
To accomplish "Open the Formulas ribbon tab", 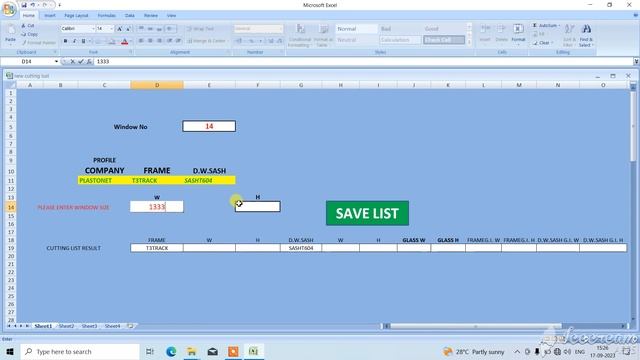I will point(107,16).
